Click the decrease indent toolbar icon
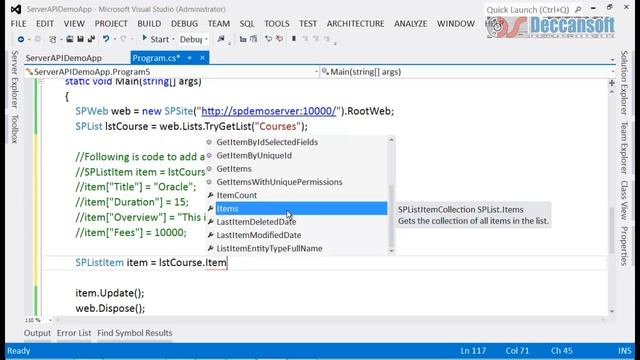The width and height of the screenshot is (640, 360). (x=243, y=39)
